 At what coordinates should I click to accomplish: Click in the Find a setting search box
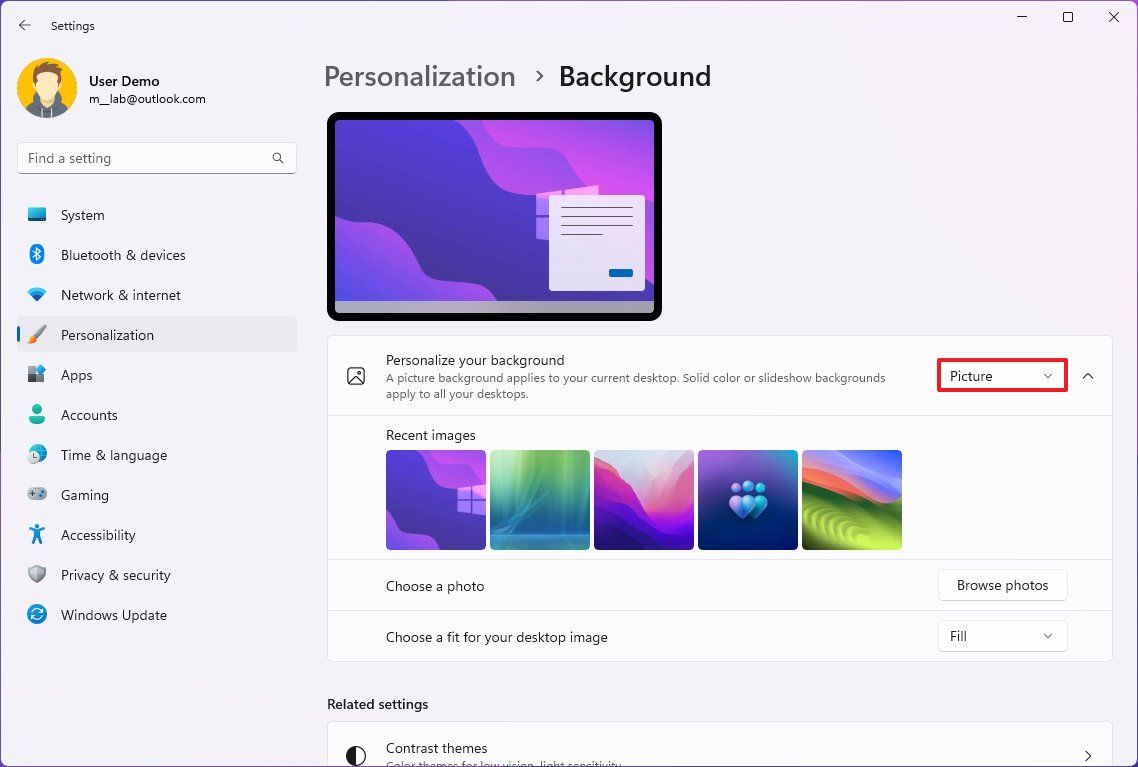pyautogui.click(x=156, y=158)
